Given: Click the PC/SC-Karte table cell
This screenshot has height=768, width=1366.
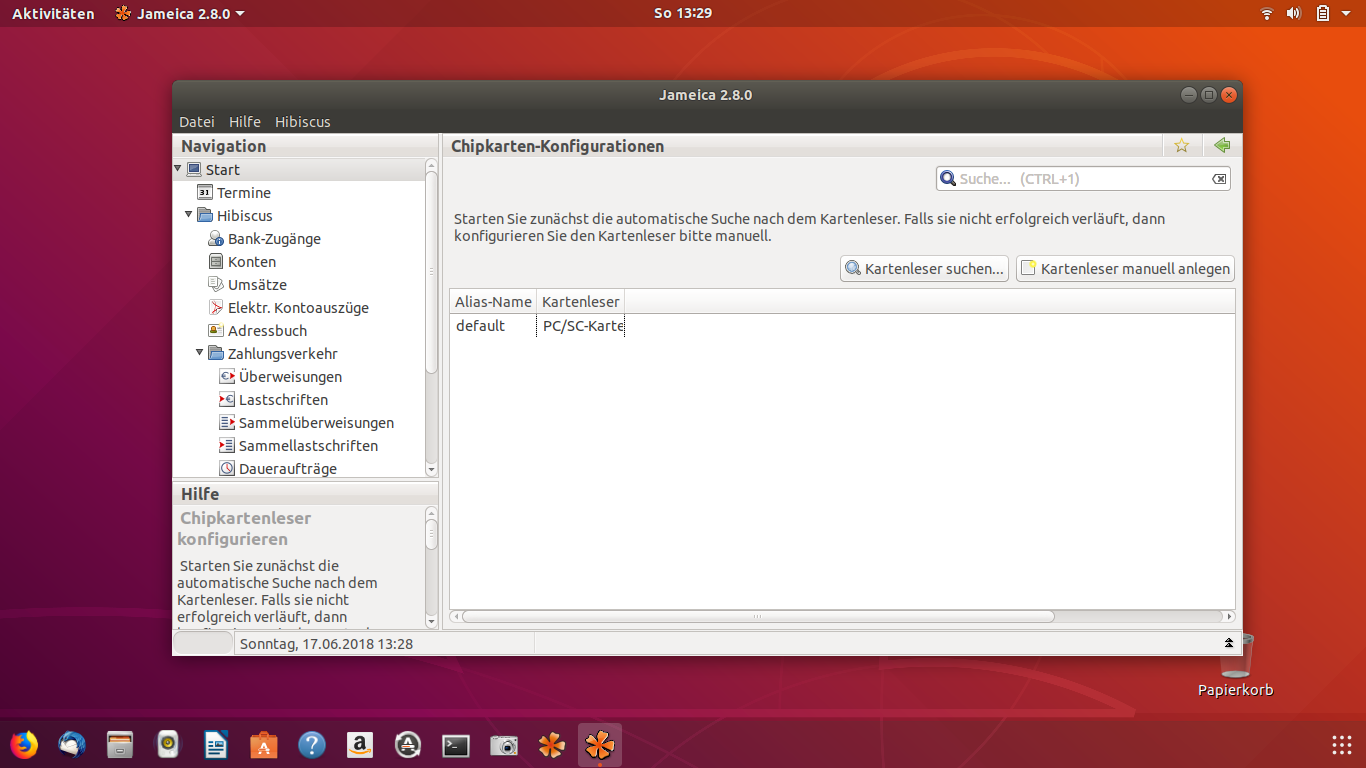Looking at the screenshot, I should click(x=581, y=326).
